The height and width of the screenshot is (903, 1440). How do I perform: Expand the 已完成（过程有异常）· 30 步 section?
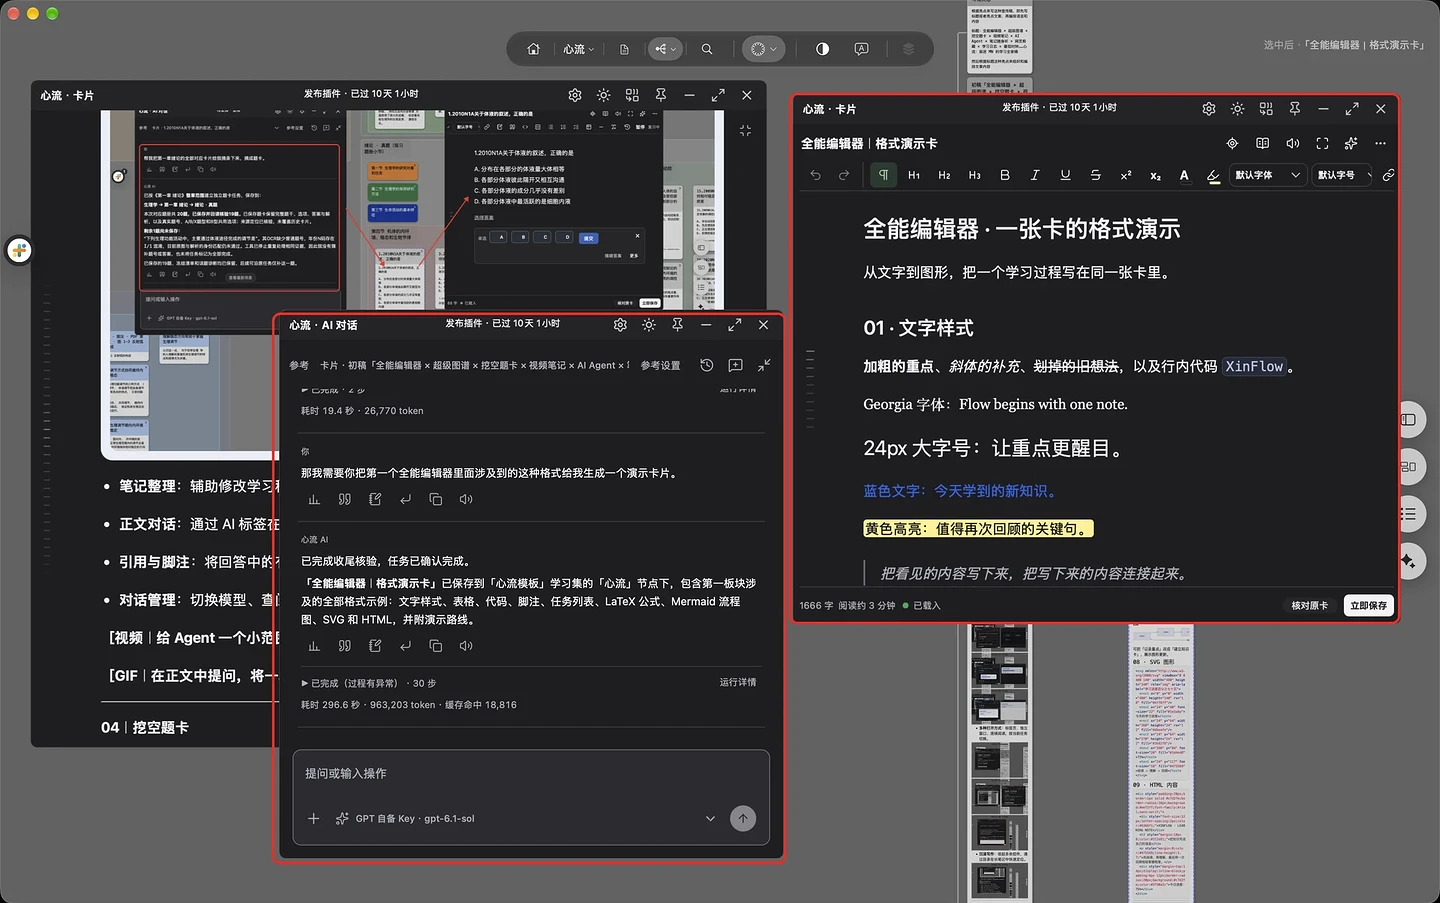pos(369,683)
